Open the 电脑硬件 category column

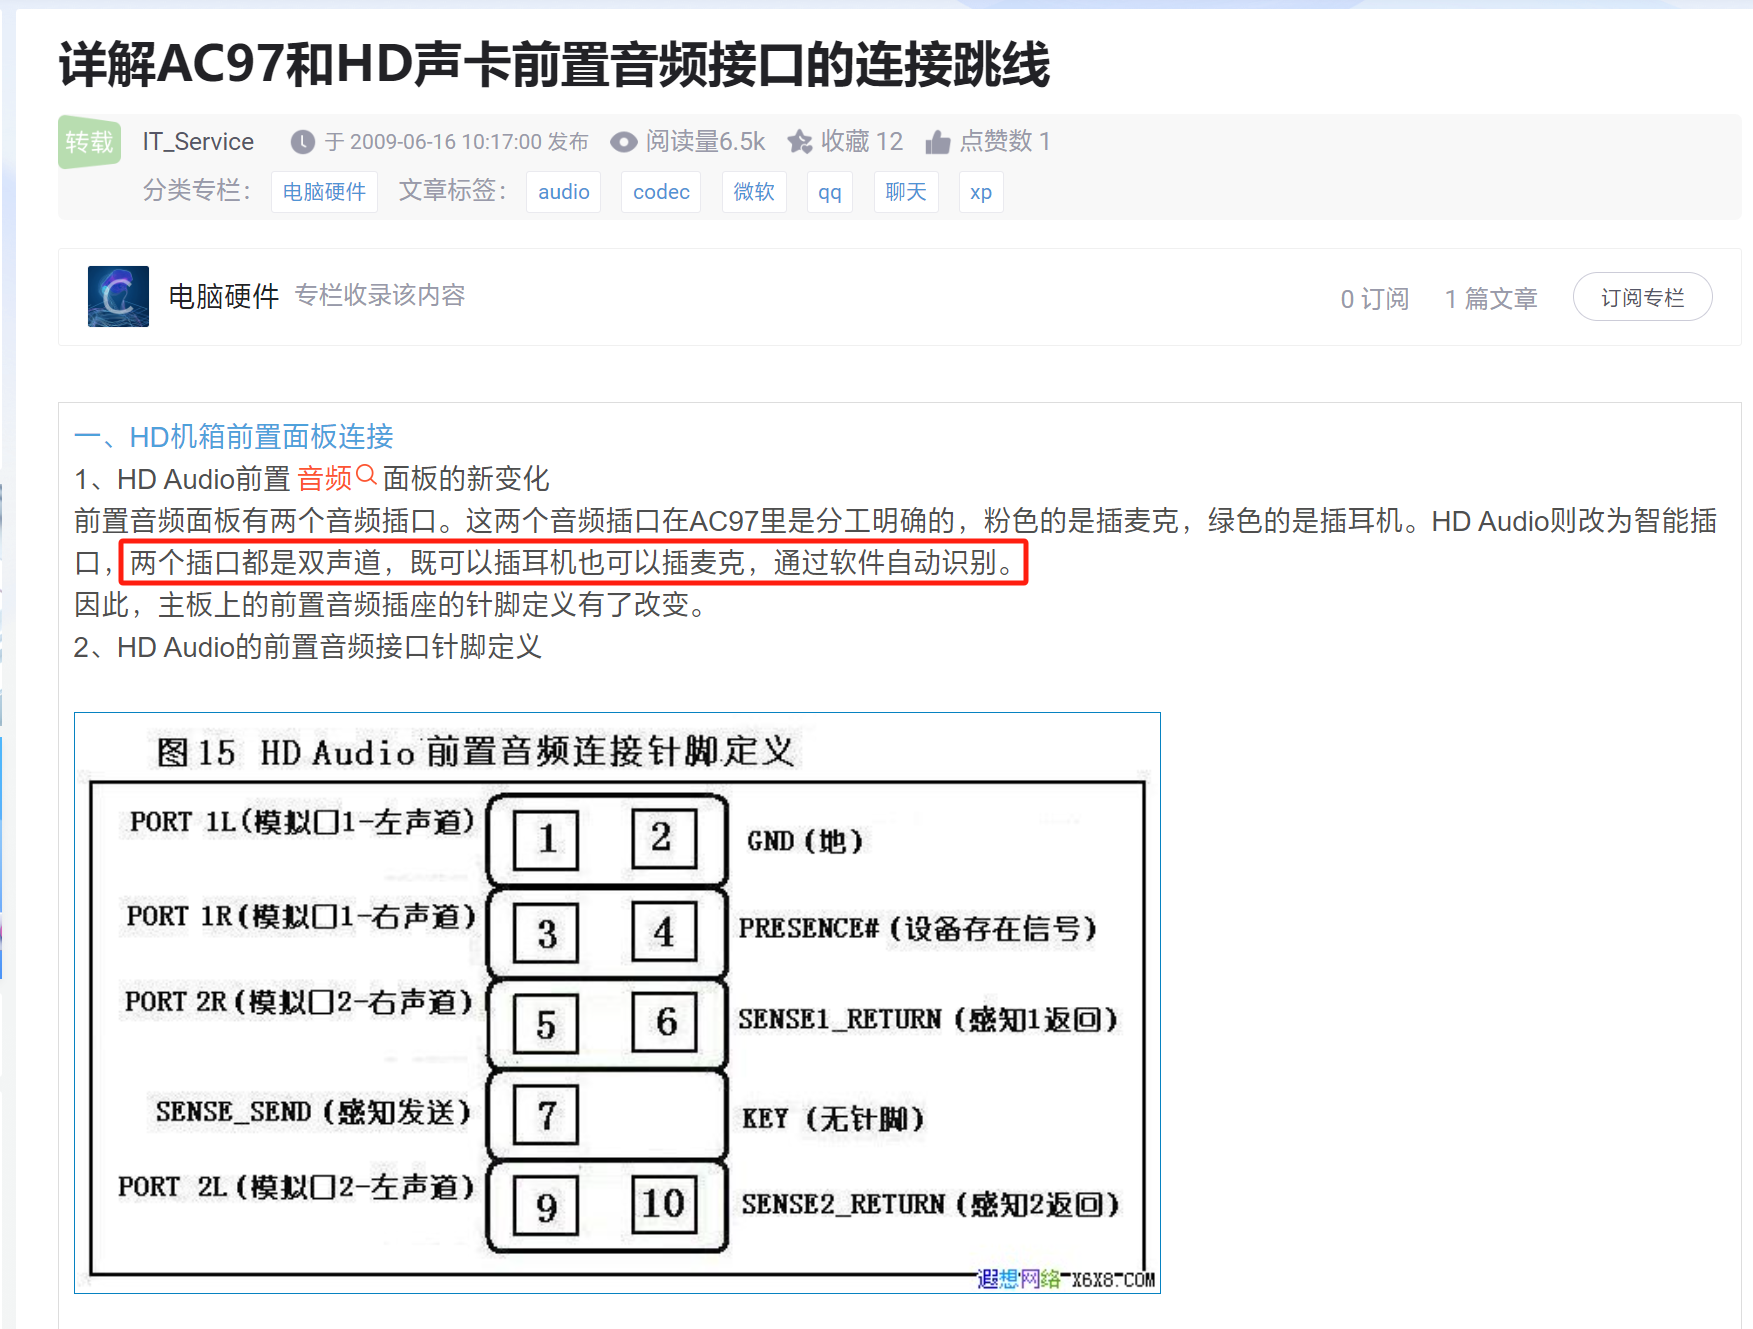(324, 191)
